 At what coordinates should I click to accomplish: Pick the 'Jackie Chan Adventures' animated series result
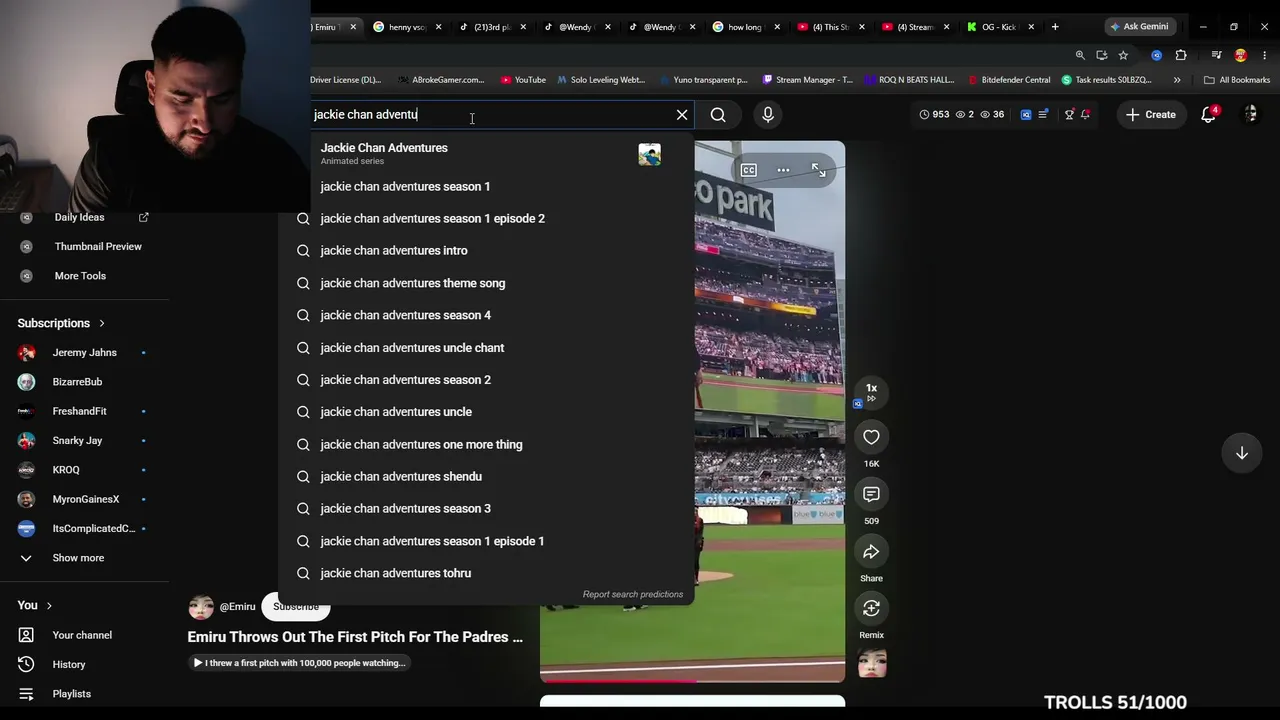click(486, 153)
